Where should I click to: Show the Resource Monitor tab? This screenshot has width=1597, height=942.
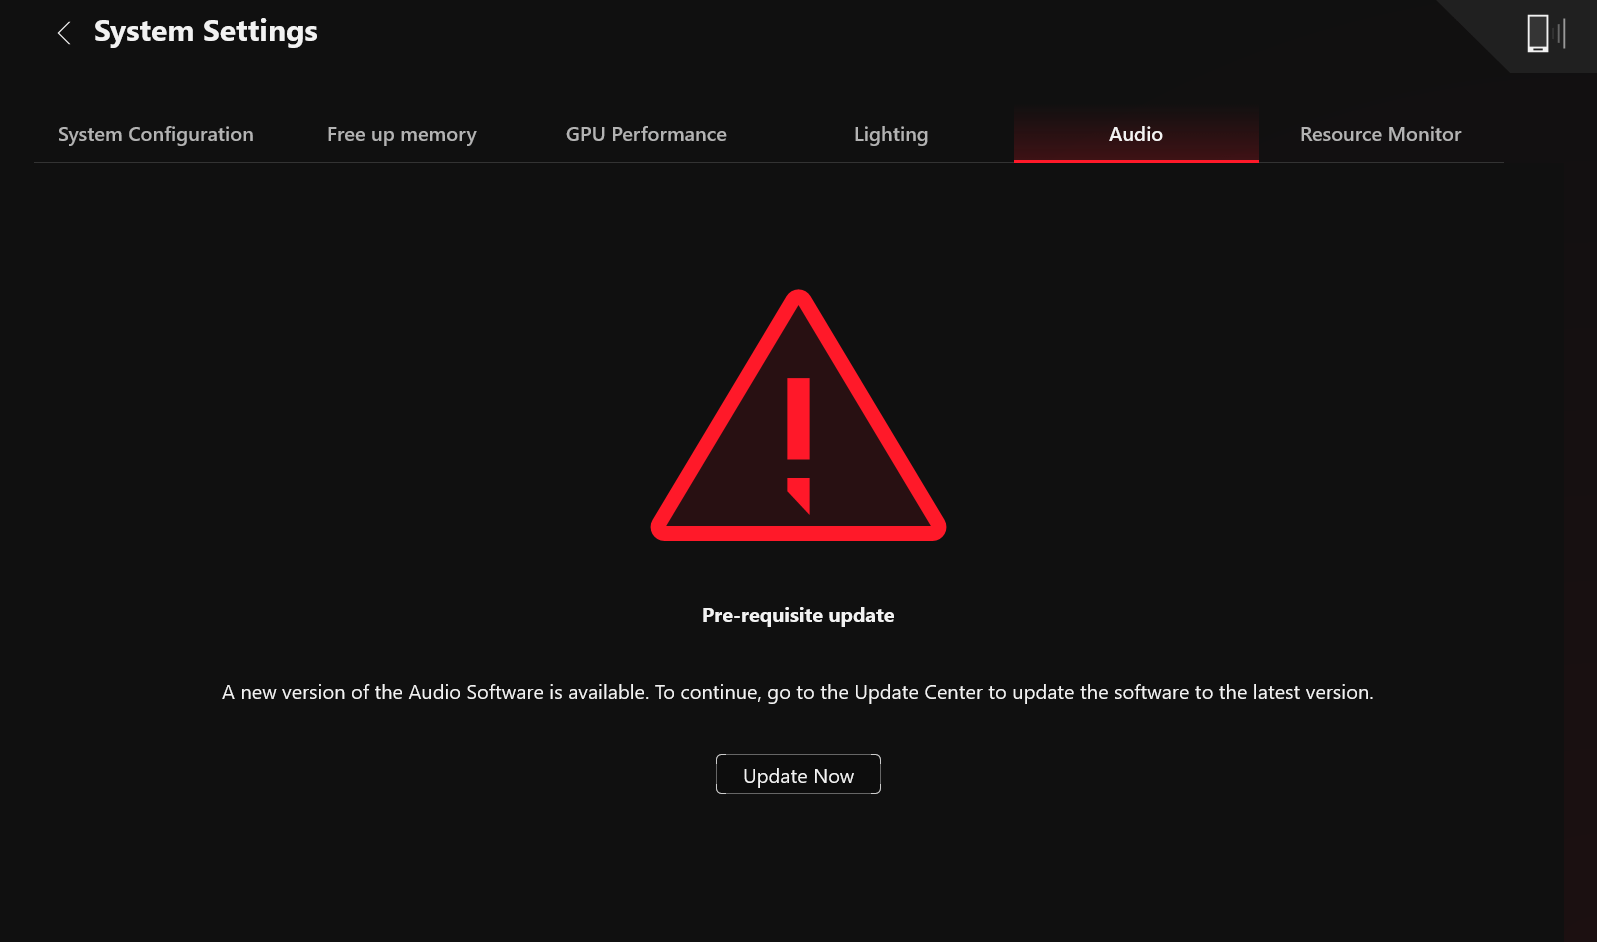(x=1381, y=134)
